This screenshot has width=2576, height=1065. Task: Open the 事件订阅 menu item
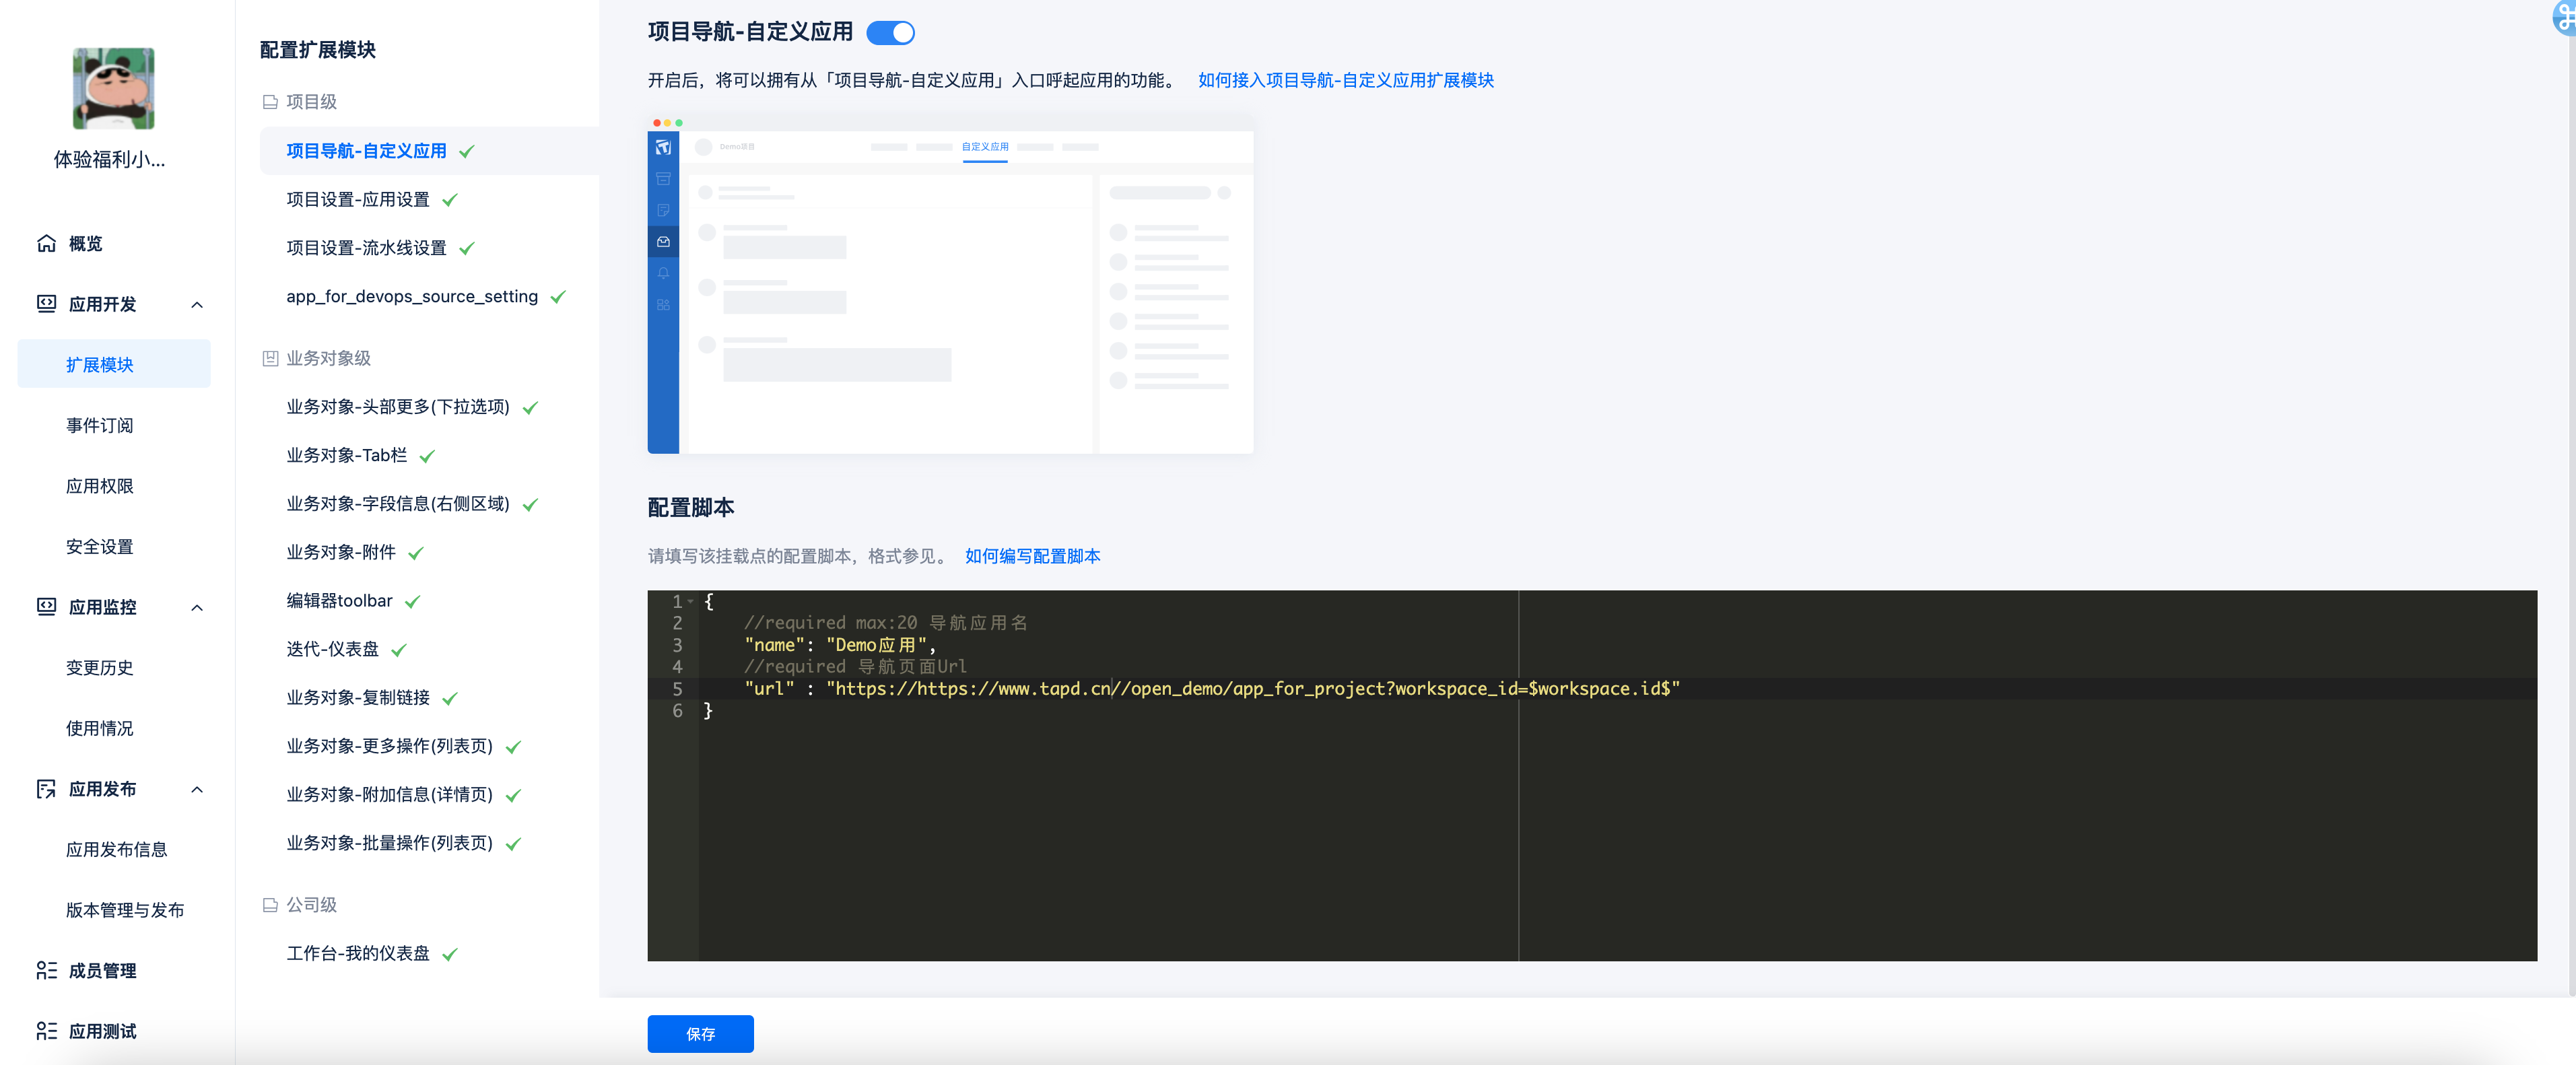point(99,425)
